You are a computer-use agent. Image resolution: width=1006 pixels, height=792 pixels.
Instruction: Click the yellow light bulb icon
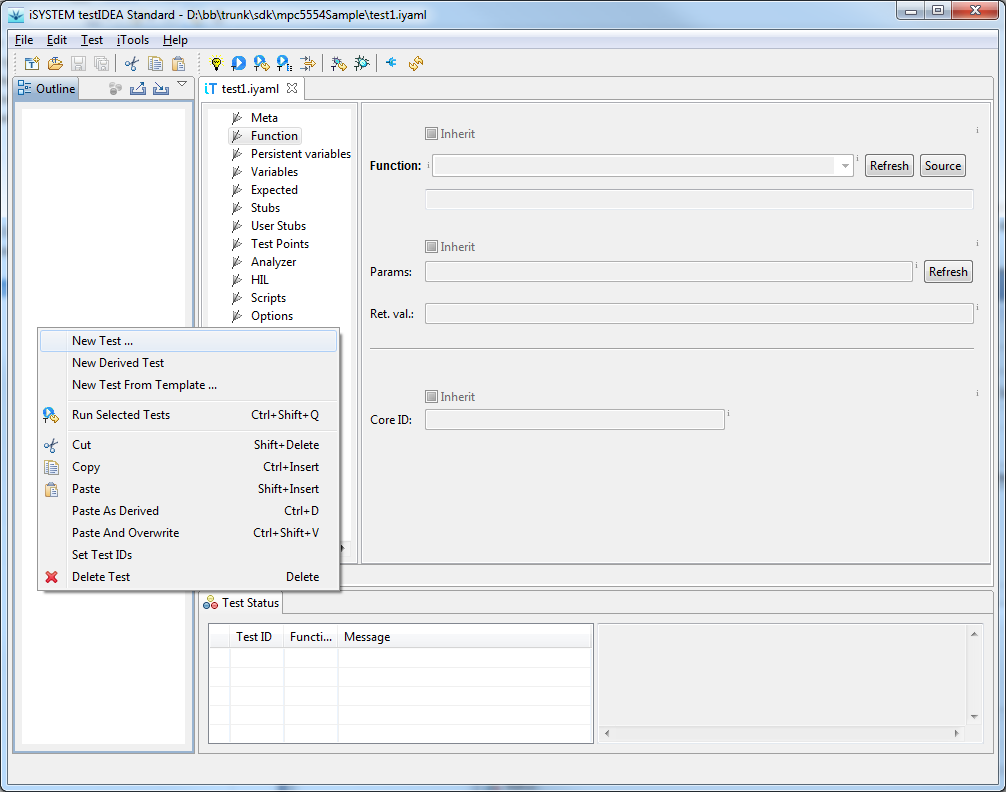tap(216, 64)
